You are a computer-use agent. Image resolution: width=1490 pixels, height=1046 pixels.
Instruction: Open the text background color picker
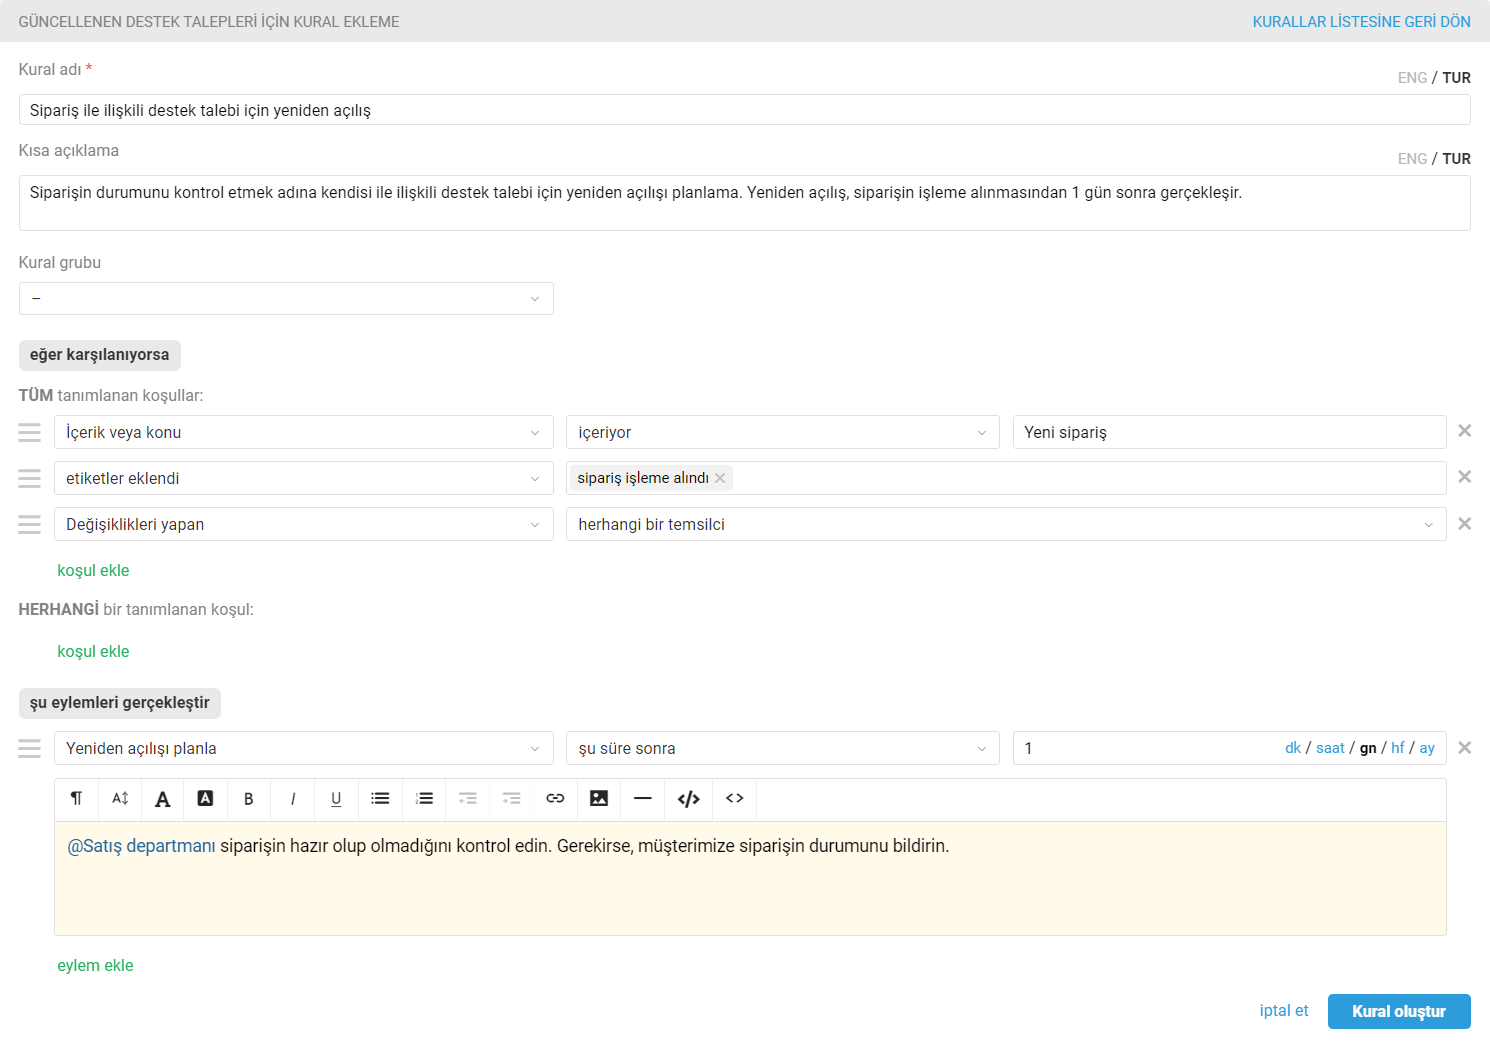click(205, 799)
